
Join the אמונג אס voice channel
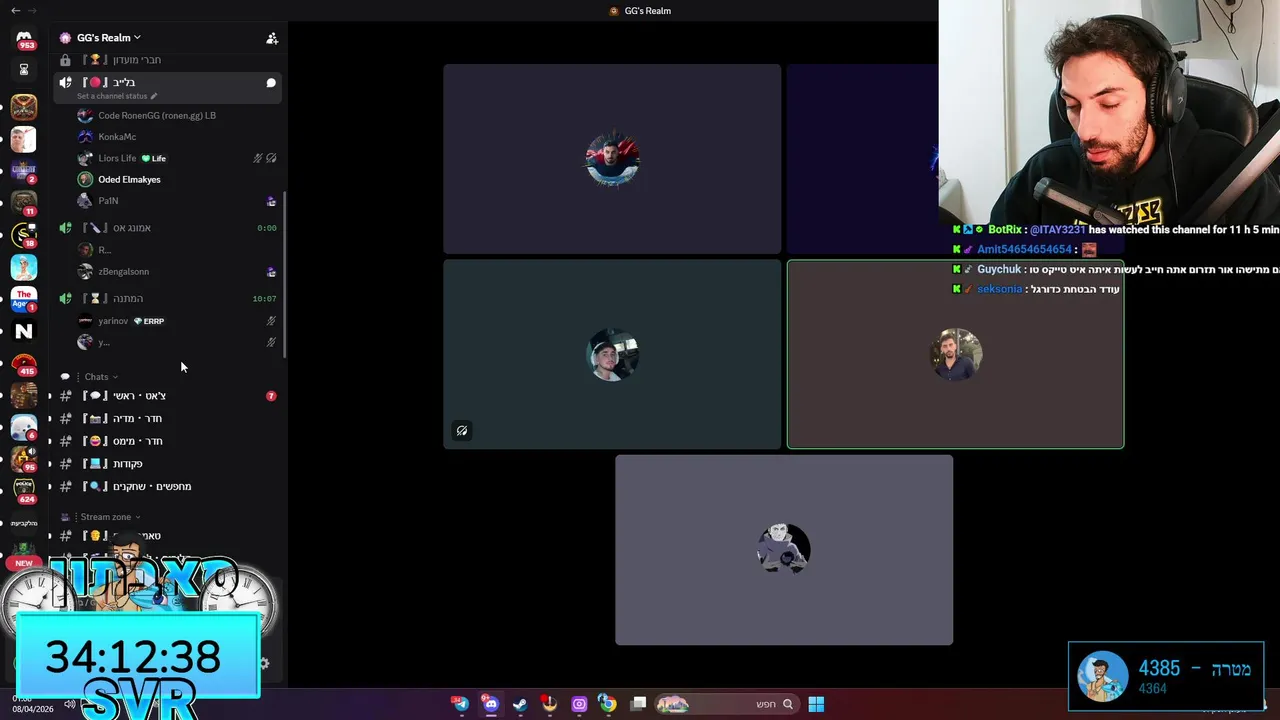(168, 228)
